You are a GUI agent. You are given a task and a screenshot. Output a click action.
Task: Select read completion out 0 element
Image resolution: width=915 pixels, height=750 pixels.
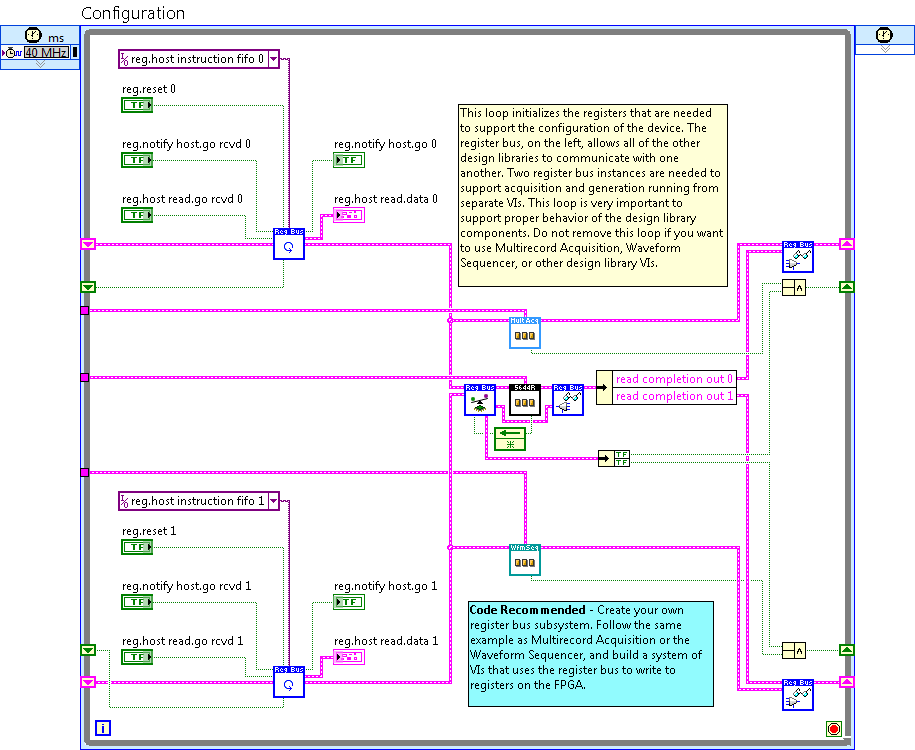(x=674, y=379)
